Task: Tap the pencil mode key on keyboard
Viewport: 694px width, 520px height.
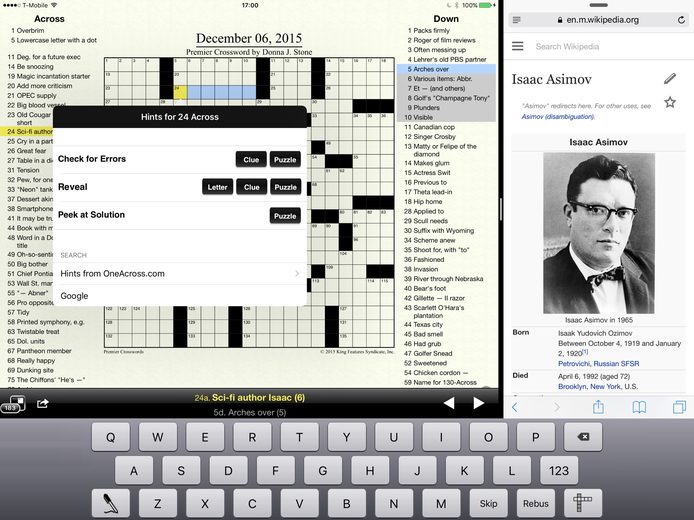Action: pyautogui.click(x=111, y=504)
